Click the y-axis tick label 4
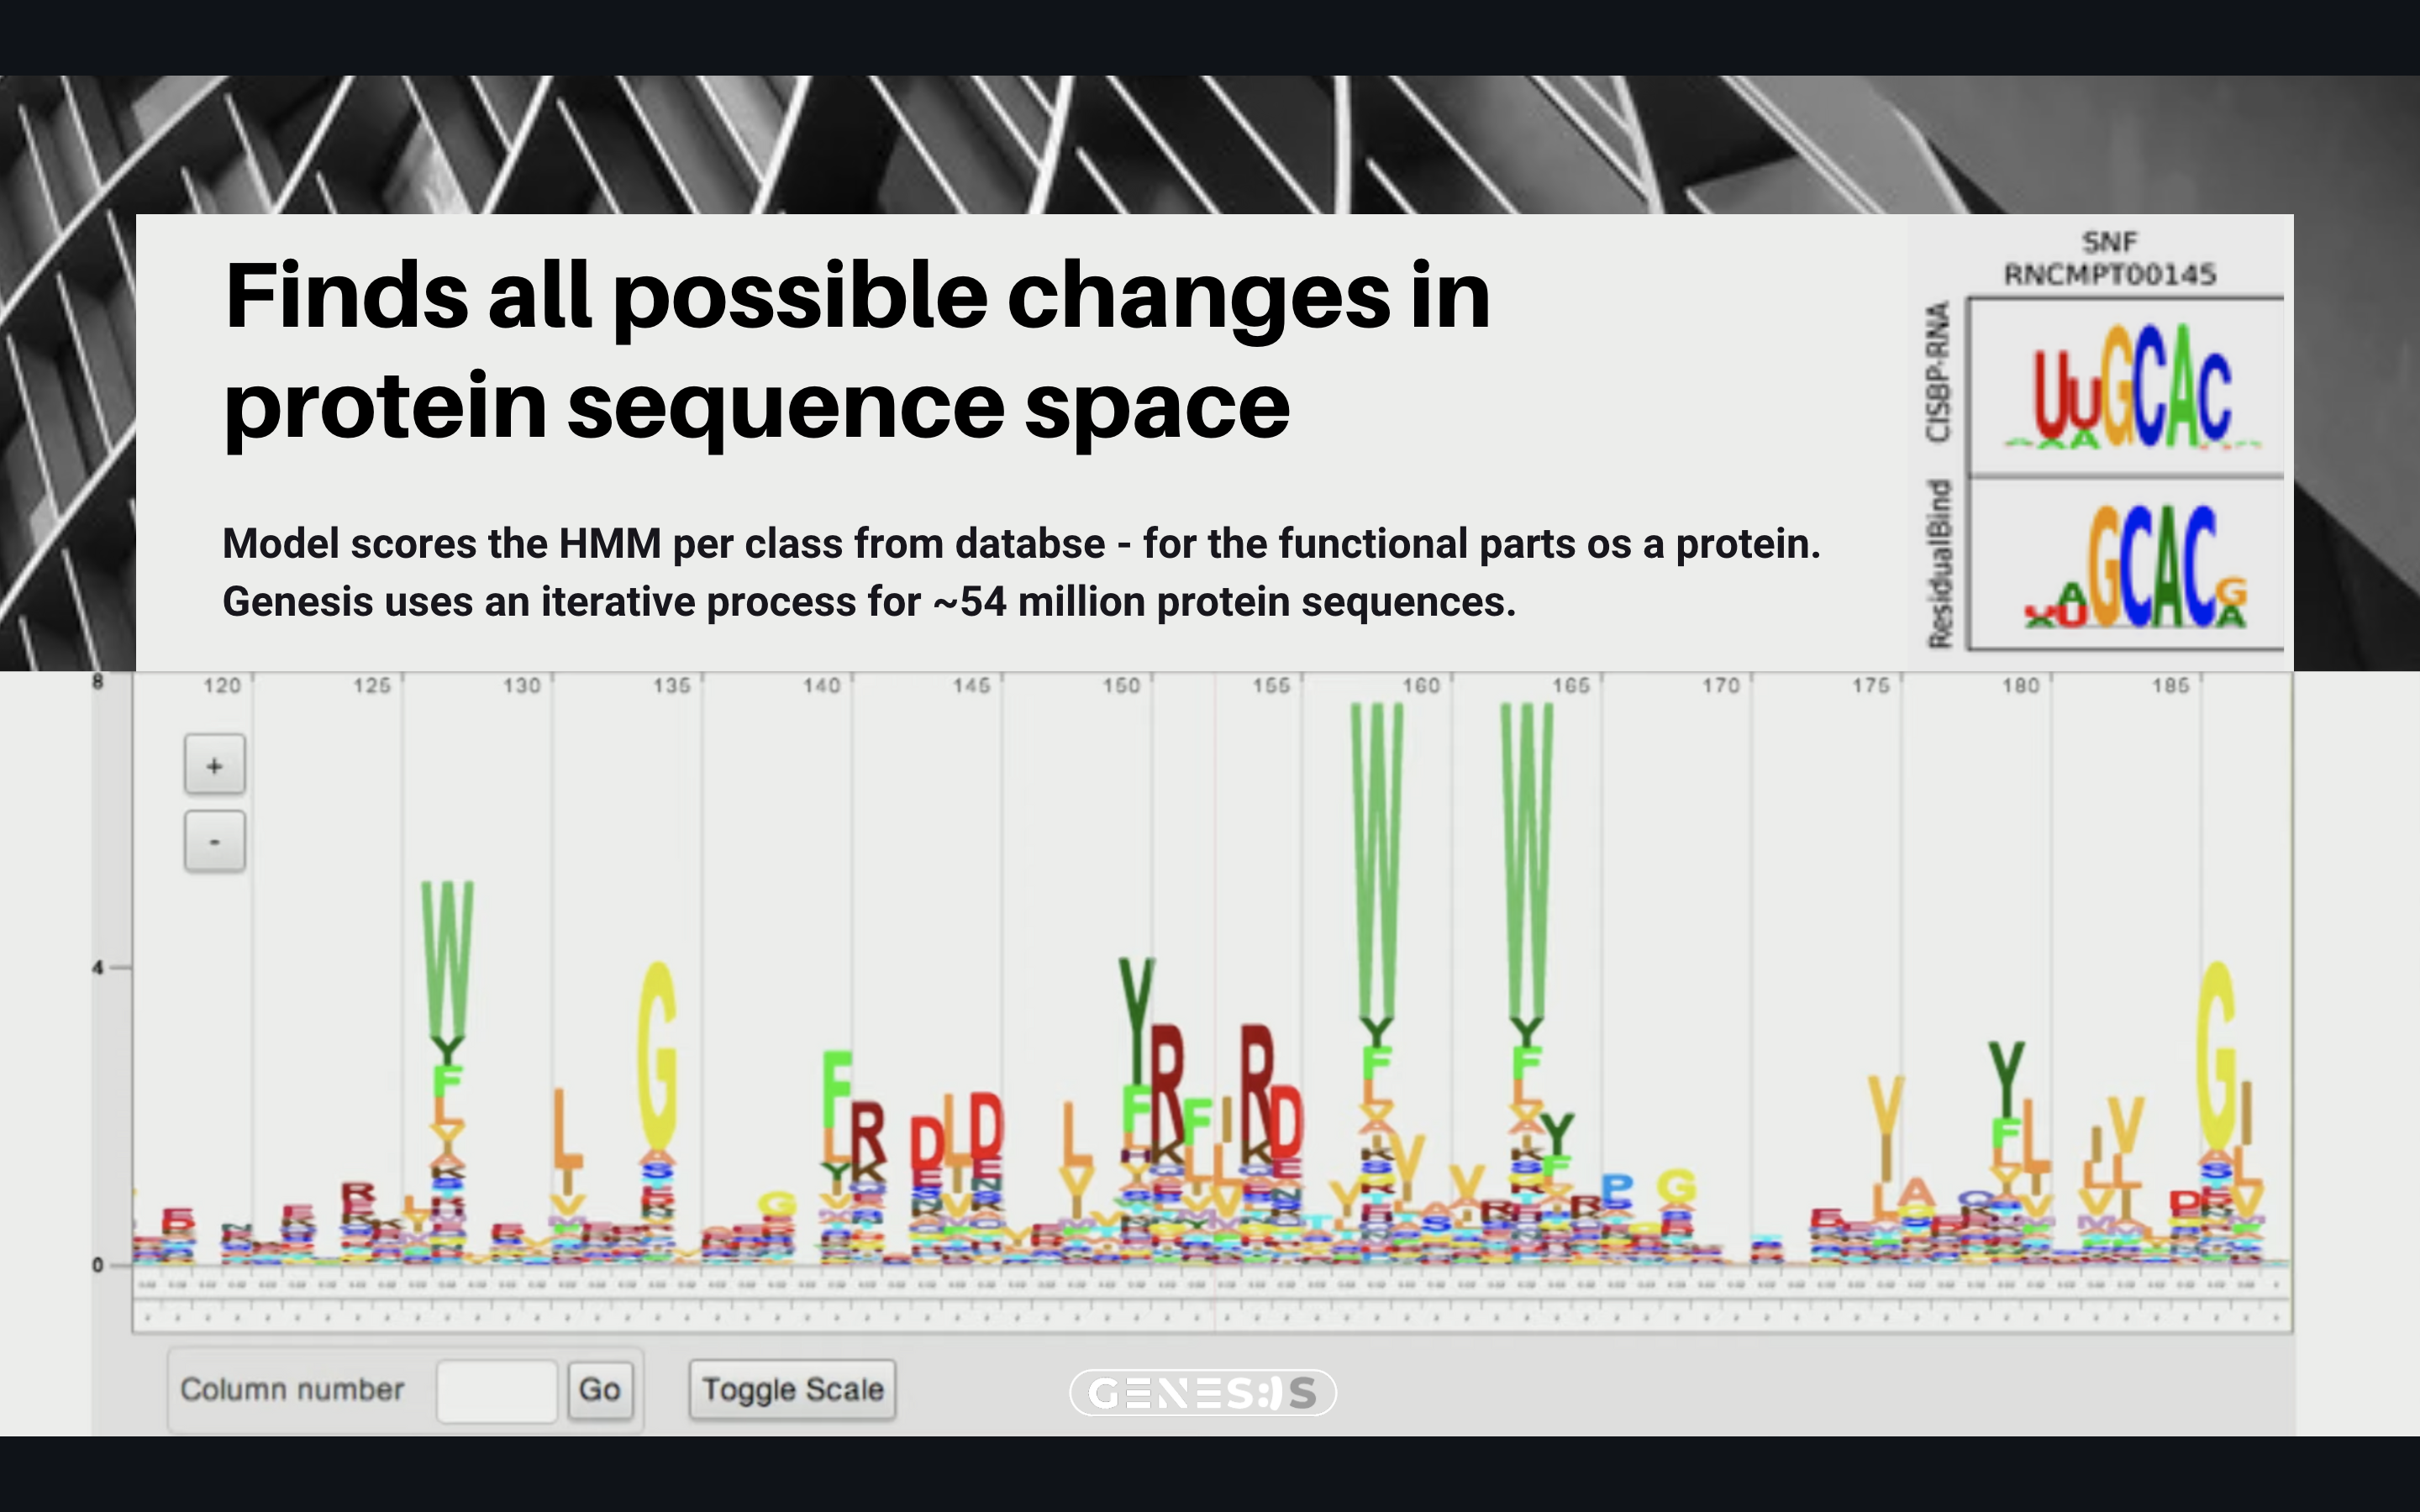This screenshot has width=2420, height=1512. pos(98,968)
